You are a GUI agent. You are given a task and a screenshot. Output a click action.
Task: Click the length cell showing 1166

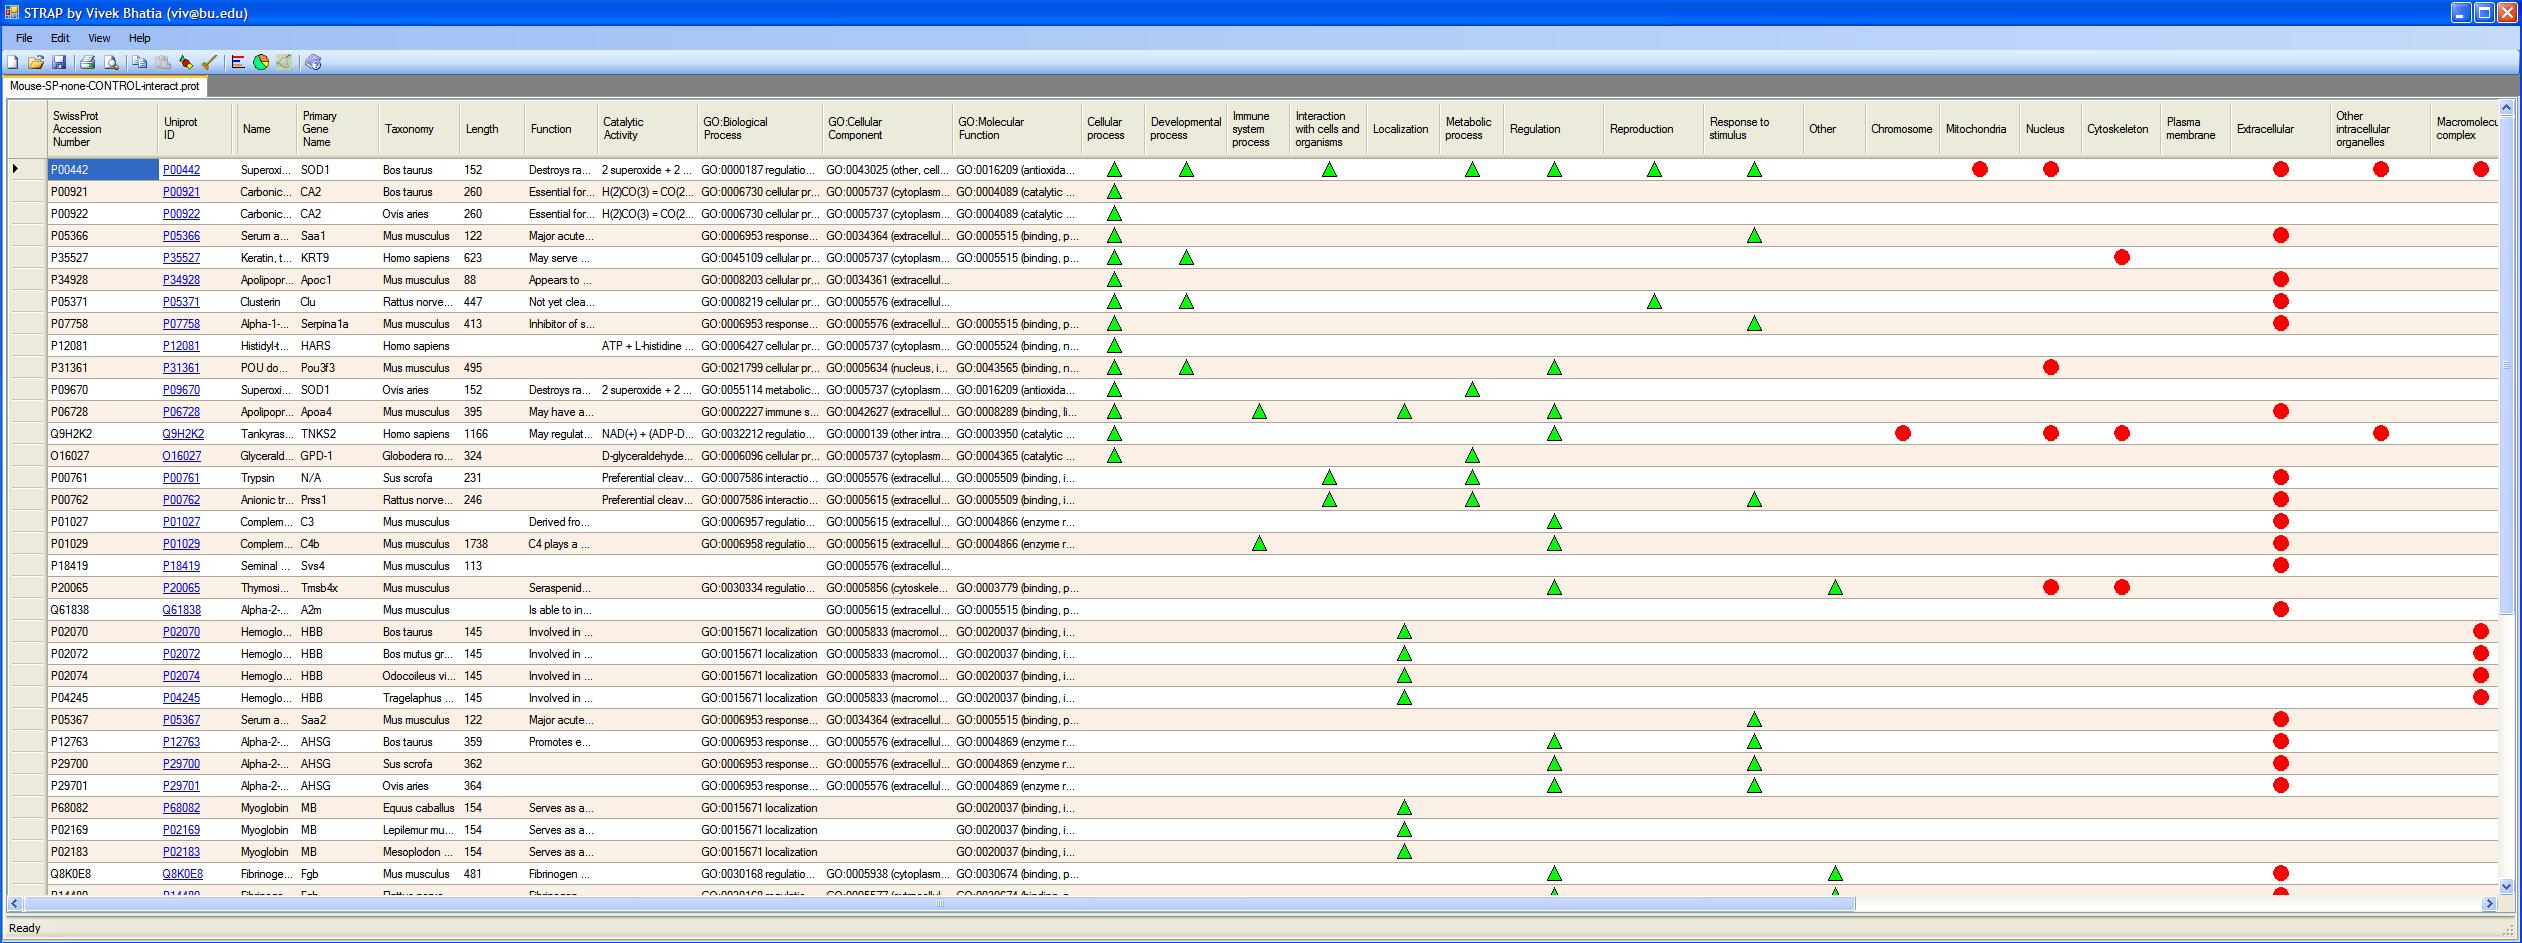[492, 434]
